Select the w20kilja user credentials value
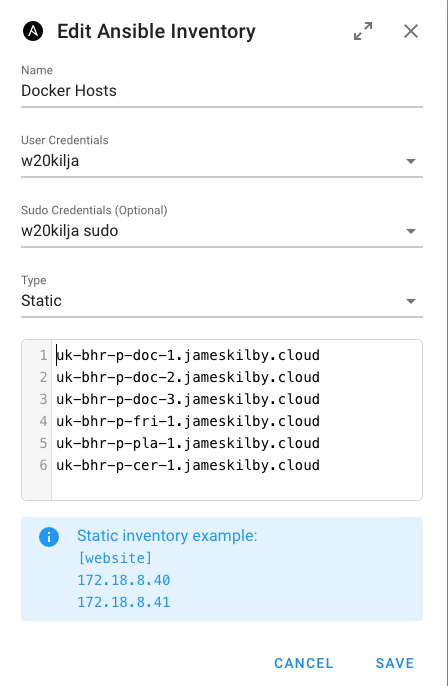Viewport: 448px width, 686px height. 50,161
